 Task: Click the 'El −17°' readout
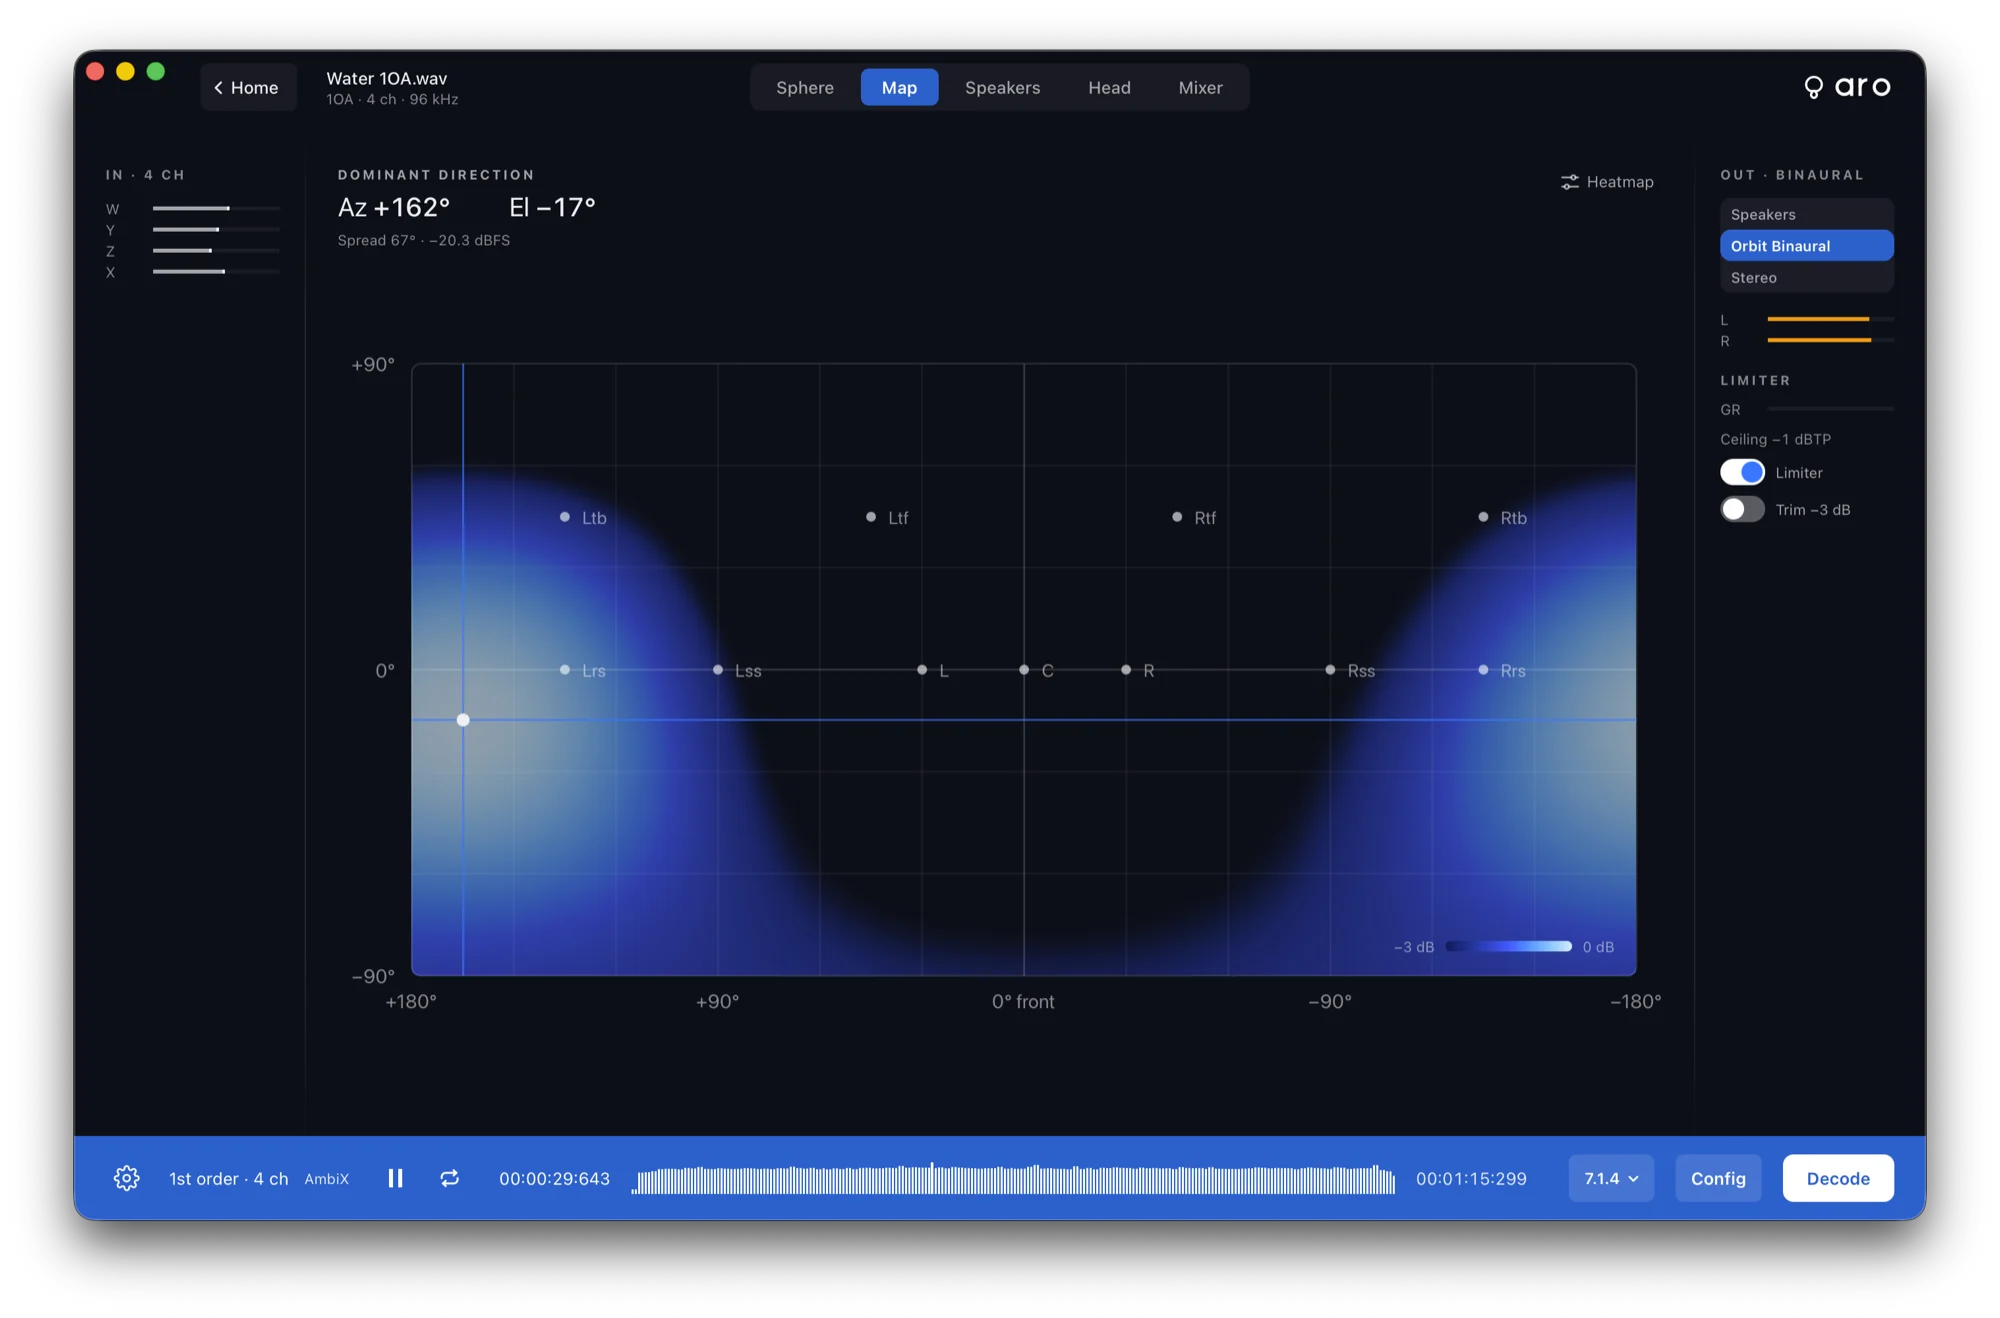pyautogui.click(x=552, y=207)
